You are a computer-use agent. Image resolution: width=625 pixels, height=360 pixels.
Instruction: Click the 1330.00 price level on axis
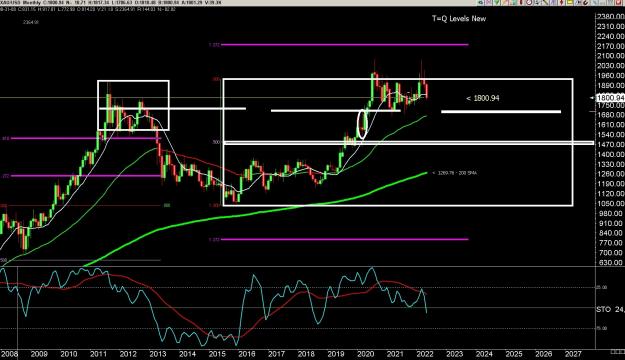[610, 164]
